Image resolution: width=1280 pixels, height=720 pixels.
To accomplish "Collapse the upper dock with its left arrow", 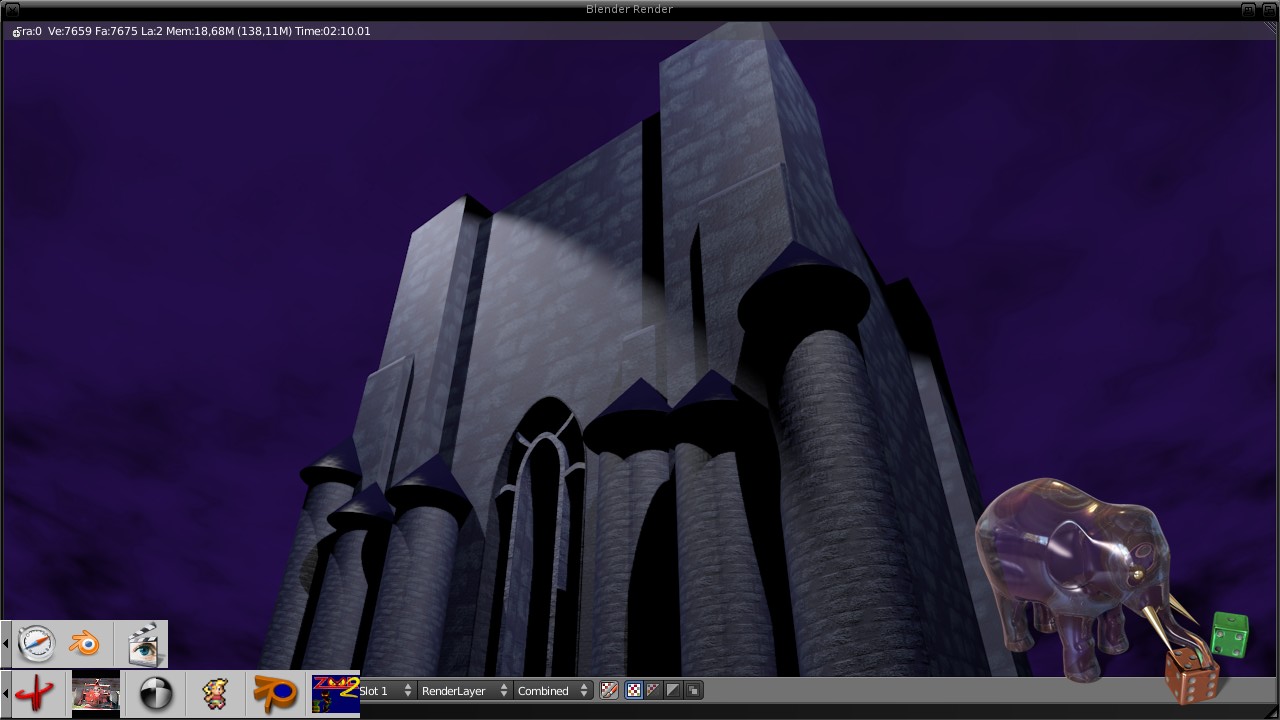I will coord(6,645).
